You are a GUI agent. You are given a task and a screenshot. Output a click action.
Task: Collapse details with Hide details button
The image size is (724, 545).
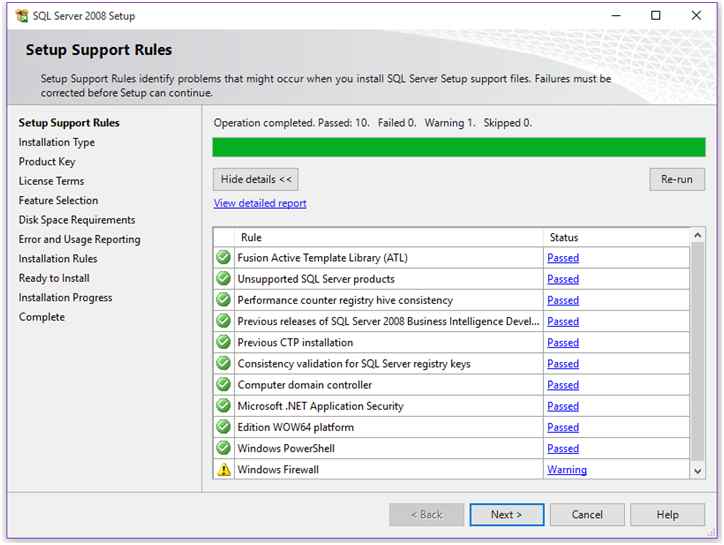256,179
